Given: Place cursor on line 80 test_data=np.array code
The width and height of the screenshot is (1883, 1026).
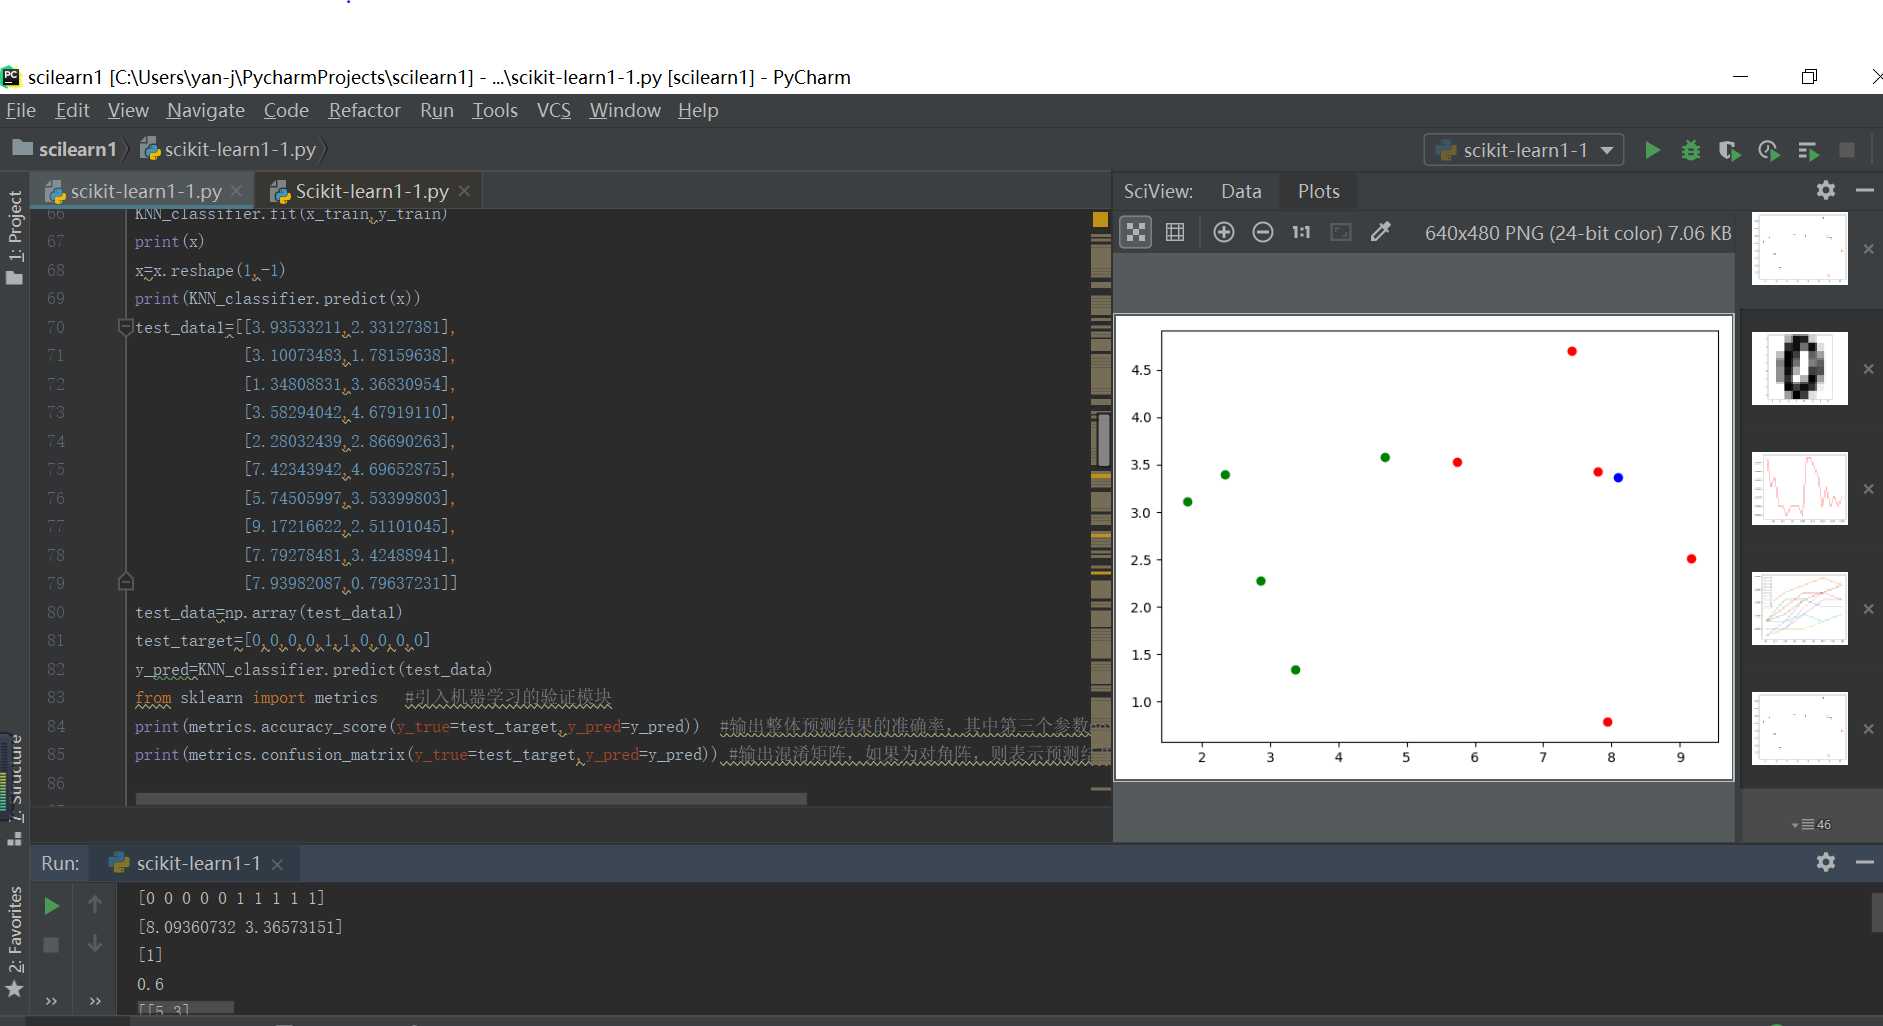Looking at the screenshot, I should (268, 612).
